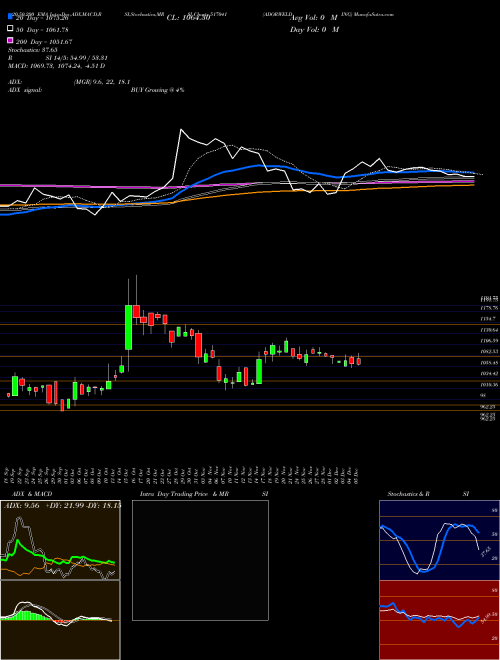Open the red RSI chart panel
500x660 pixels.
[x=439, y=620]
